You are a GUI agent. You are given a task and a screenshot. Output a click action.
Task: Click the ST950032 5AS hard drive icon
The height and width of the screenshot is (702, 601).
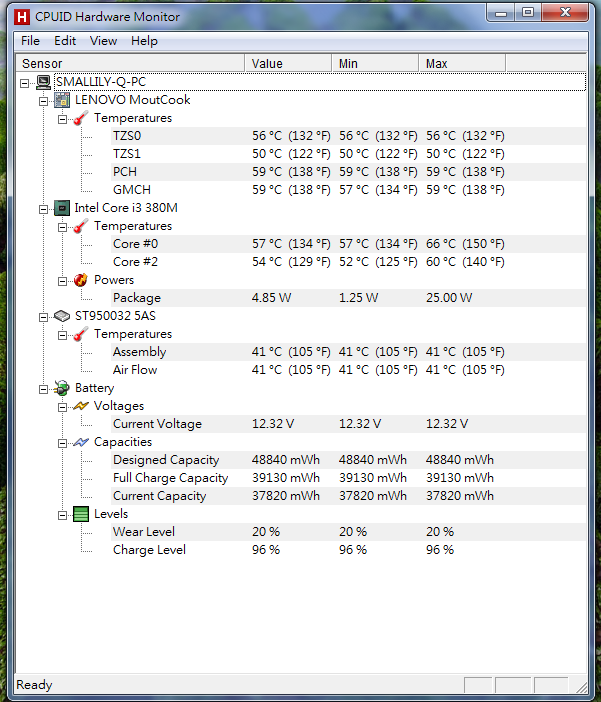point(62,316)
